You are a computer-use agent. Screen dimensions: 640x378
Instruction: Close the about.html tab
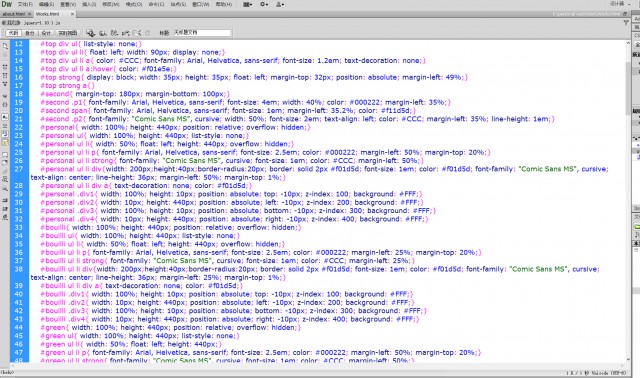[x=29, y=14]
